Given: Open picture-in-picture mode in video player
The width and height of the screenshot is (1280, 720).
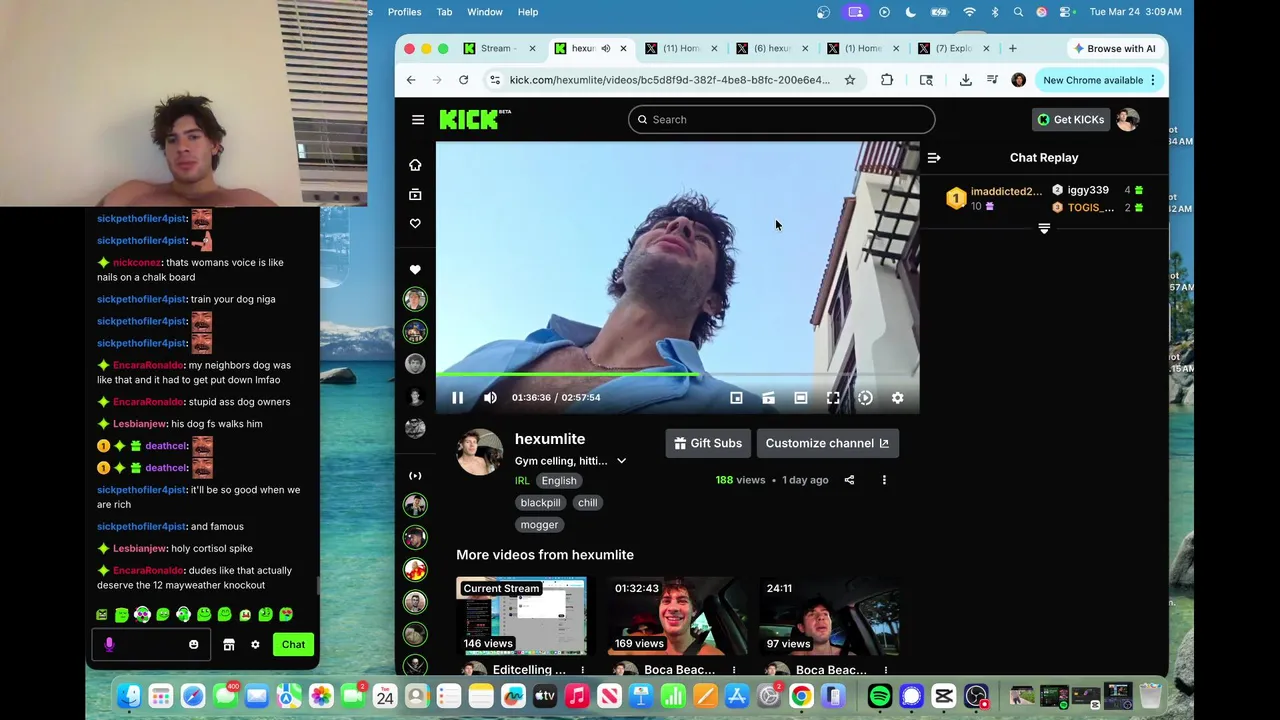Looking at the screenshot, I should coord(736,398).
